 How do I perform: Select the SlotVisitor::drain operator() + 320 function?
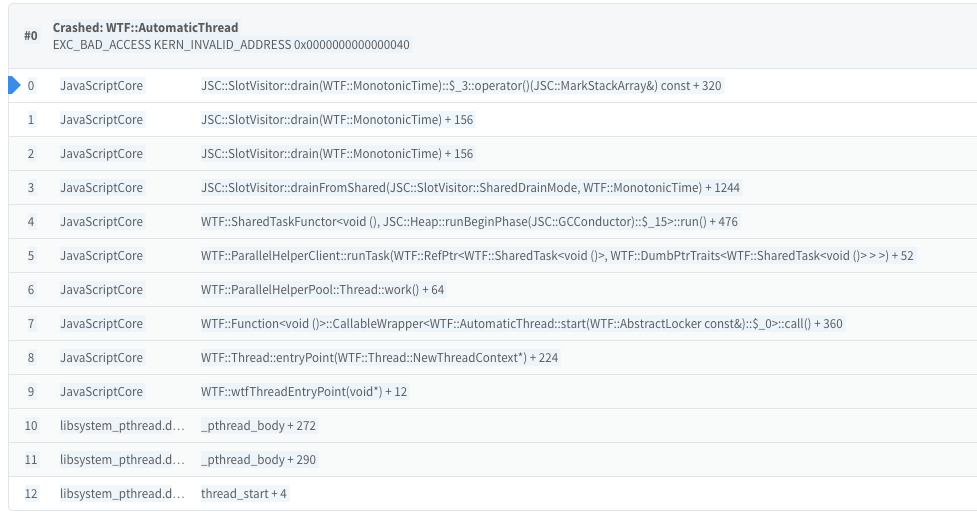pyautogui.click(x=460, y=86)
